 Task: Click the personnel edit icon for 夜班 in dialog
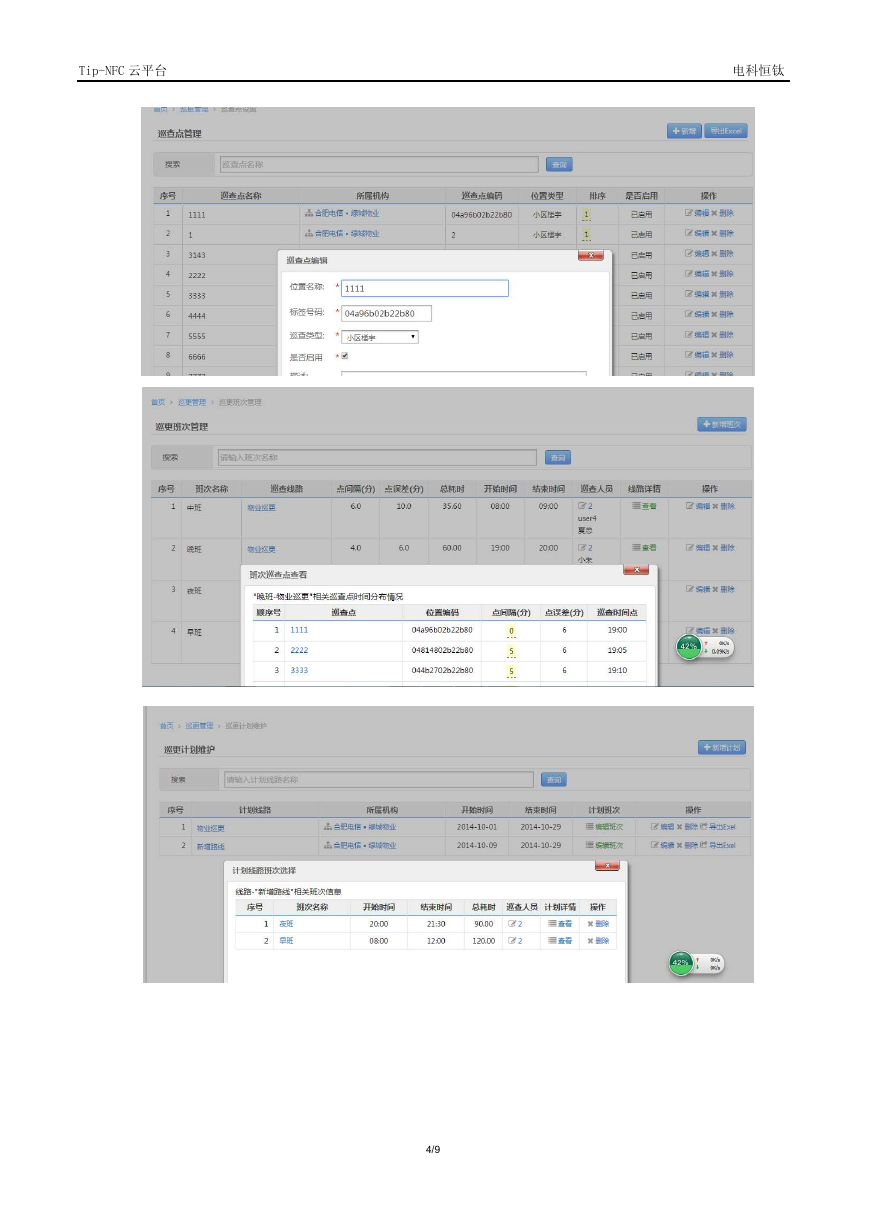tap(512, 923)
